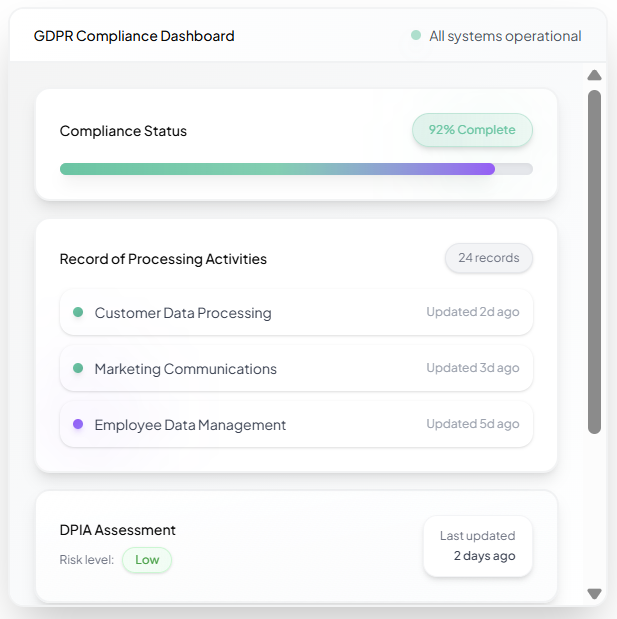Viewport: 617px width, 619px height.
Task: Click the Updated 5d ago timestamp
Action: (x=473, y=424)
